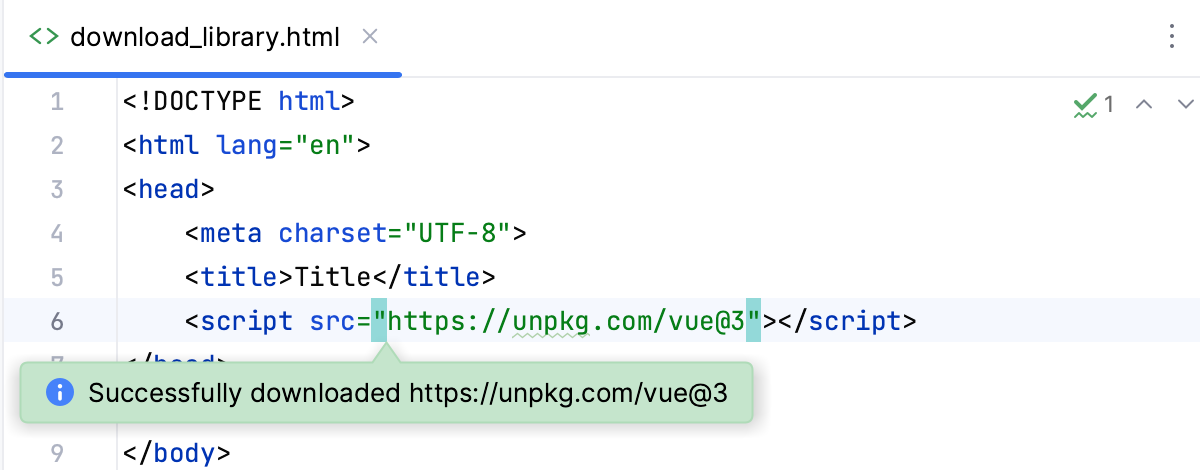This screenshot has width=1200, height=470.
Task: Click the unpkg.com/vue@3 URL in script src
Action: (x=567, y=321)
